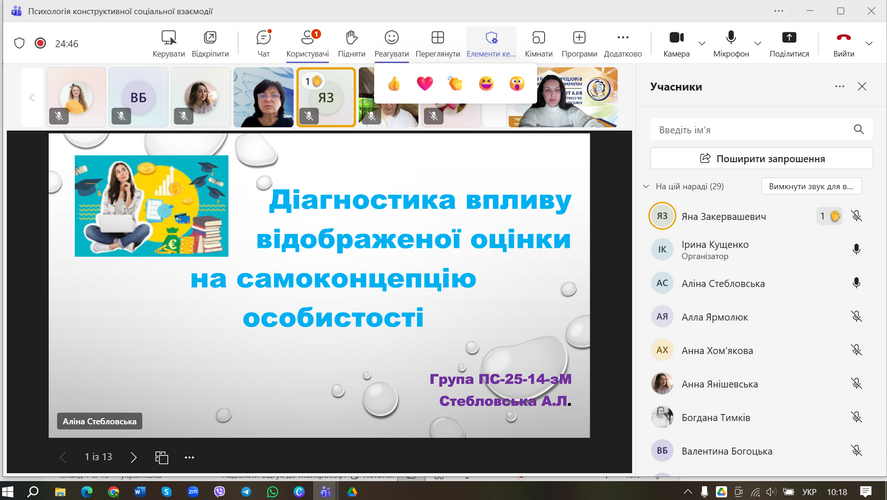887x500 pixels.
Task: Open the Переглянути view menu
Action: click(x=437, y=43)
